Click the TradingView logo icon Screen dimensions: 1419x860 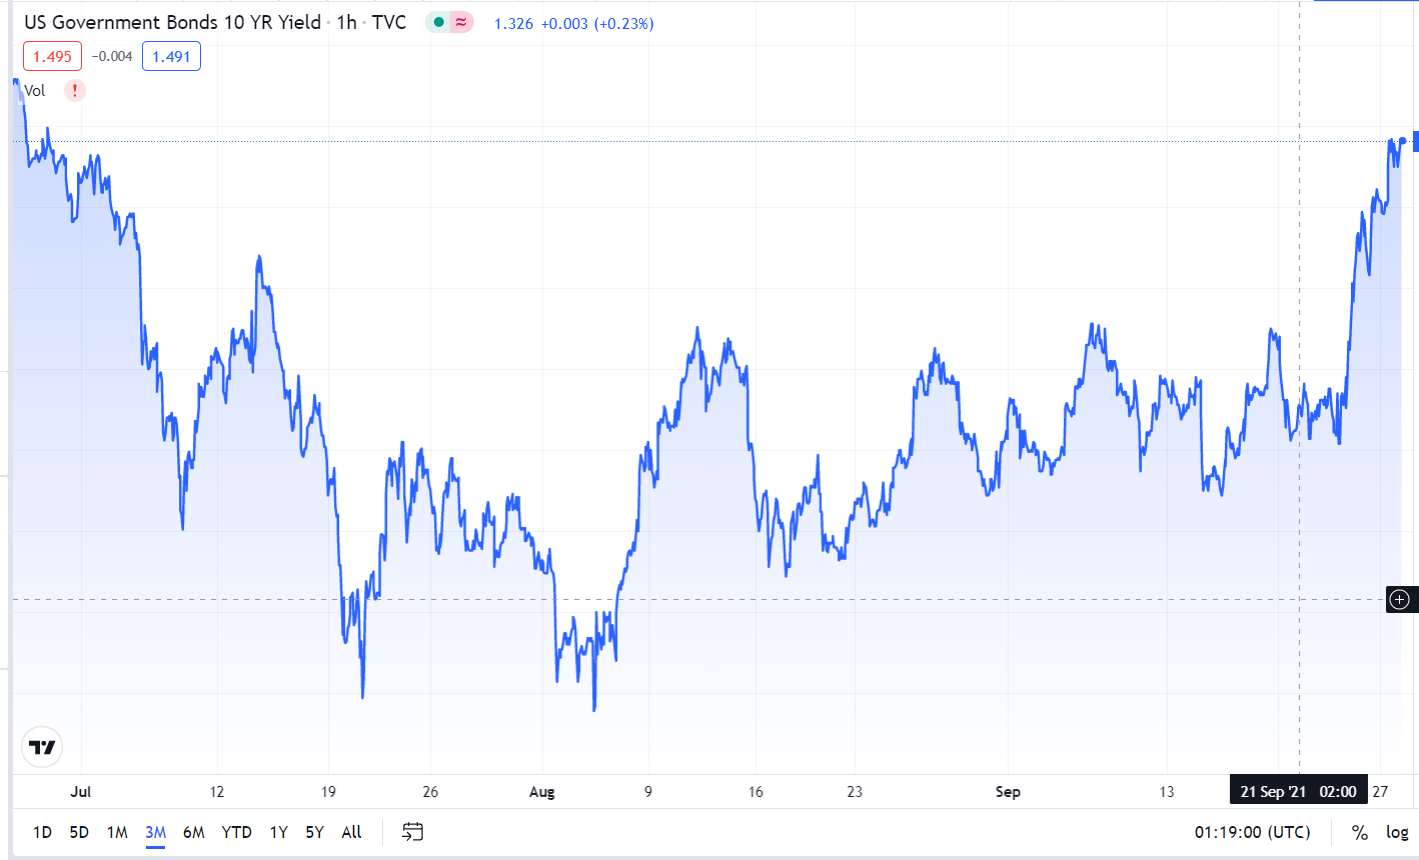tap(42, 747)
